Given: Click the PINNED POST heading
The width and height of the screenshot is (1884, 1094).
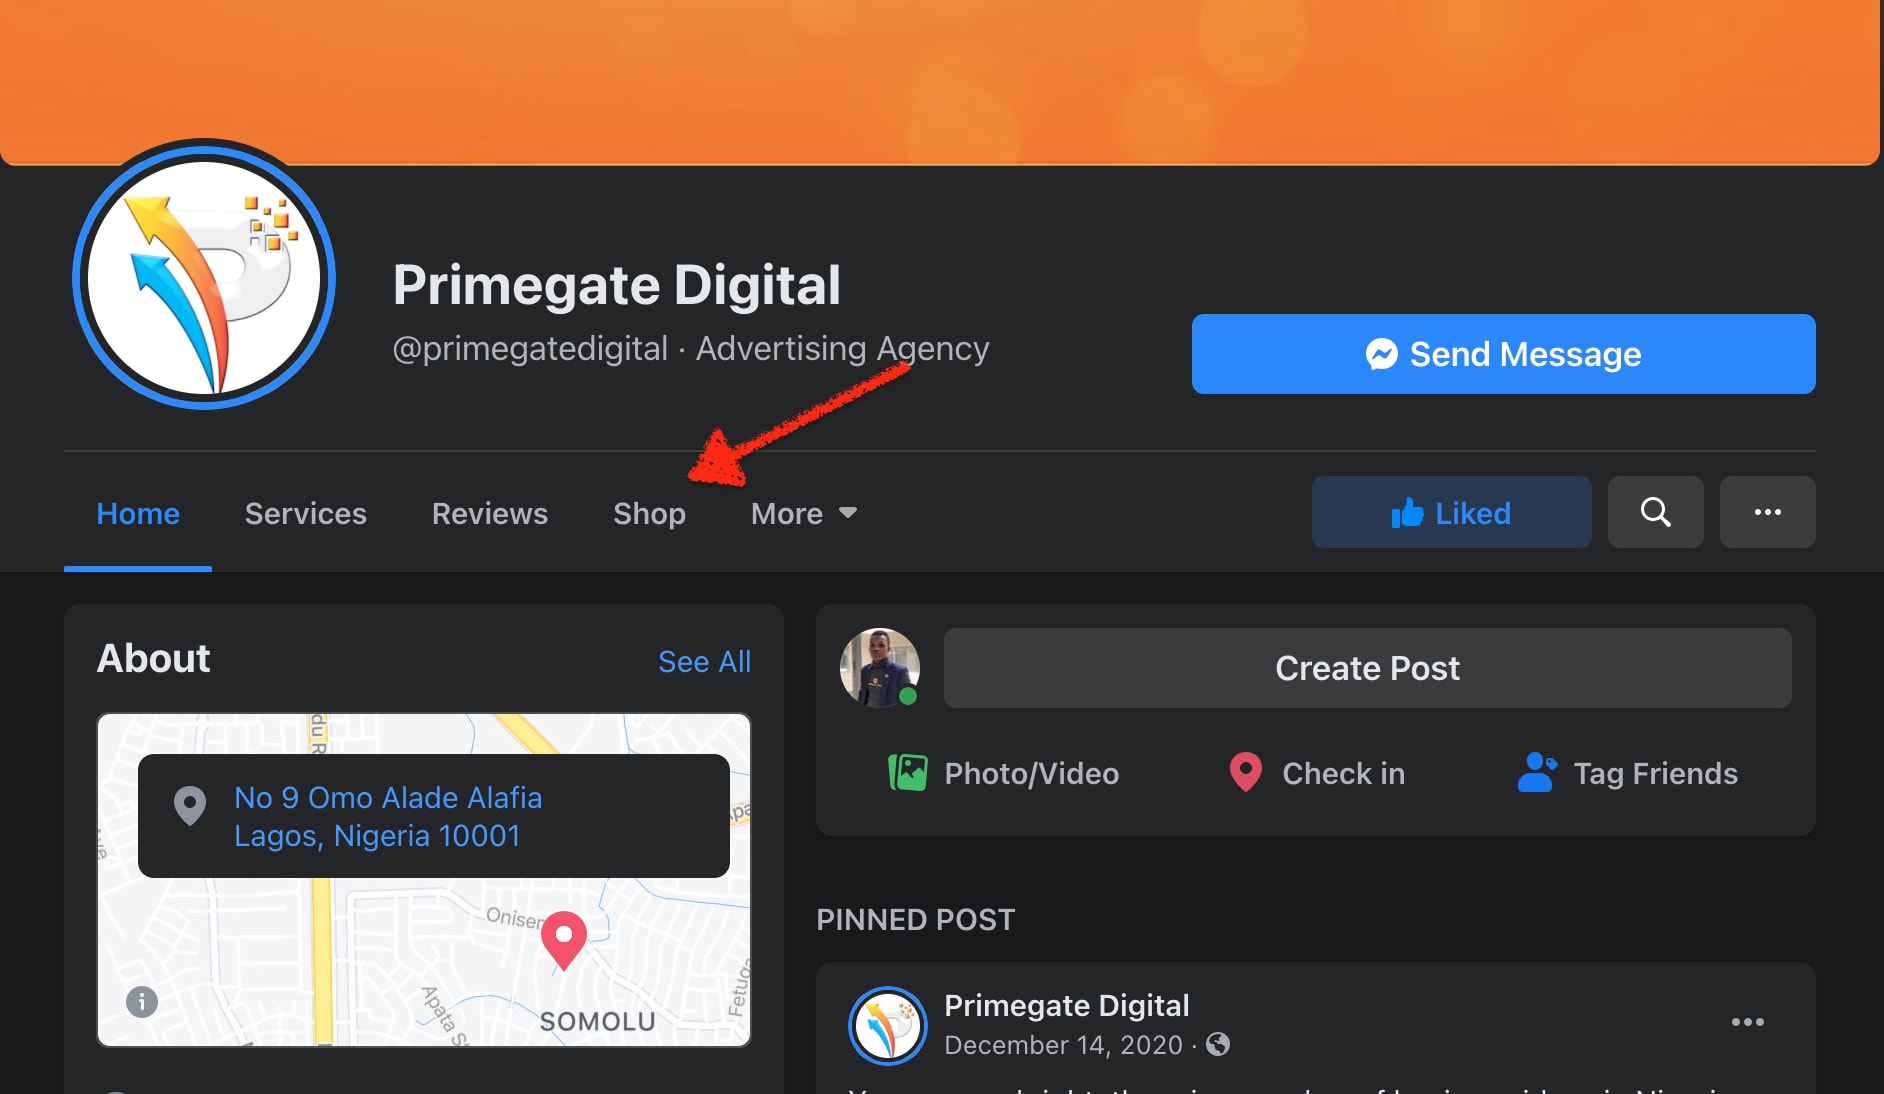Looking at the screenshot, I should click(x=915, y=919).
